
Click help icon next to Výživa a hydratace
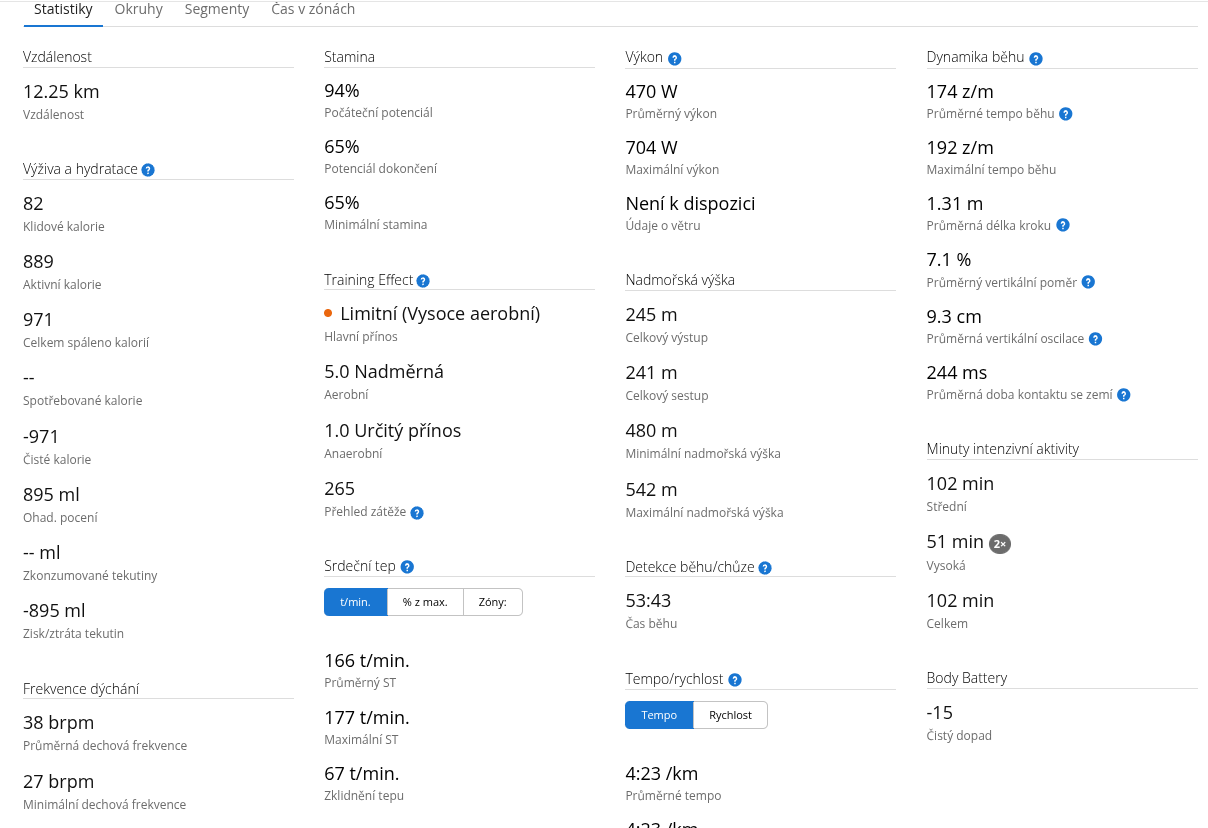(148, 170)
